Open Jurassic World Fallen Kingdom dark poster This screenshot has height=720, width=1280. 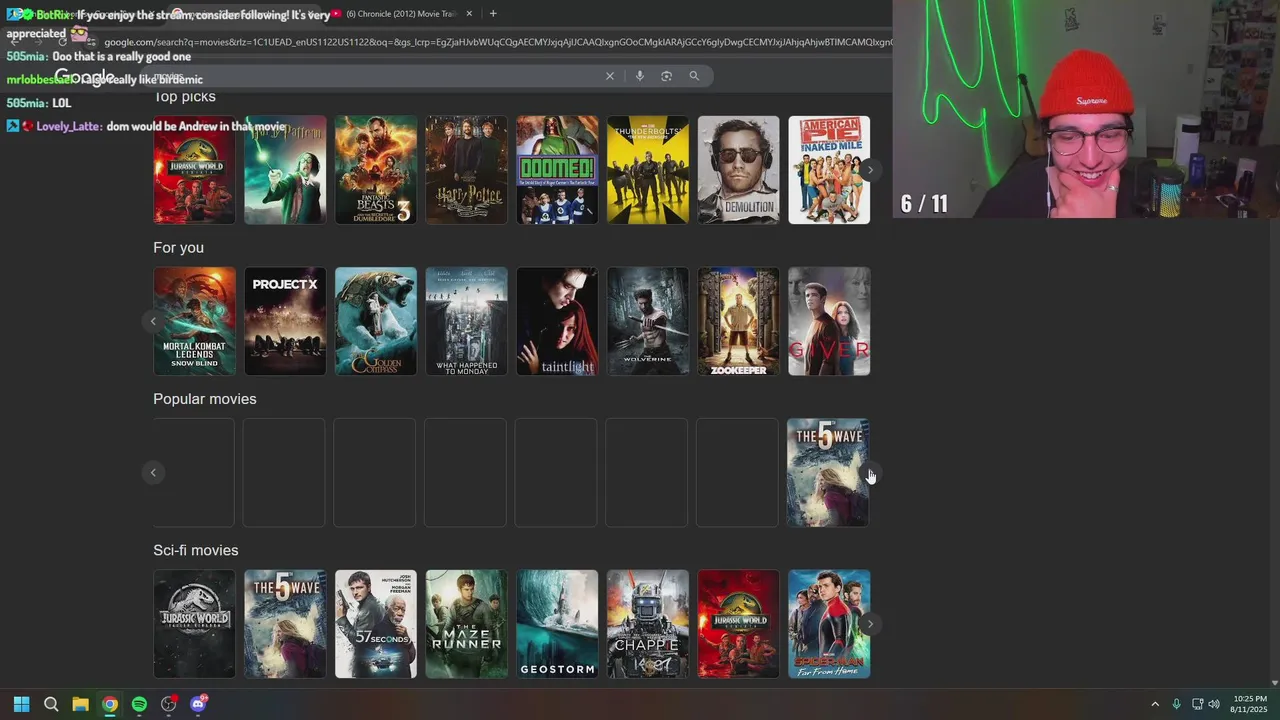click(194, 624)
